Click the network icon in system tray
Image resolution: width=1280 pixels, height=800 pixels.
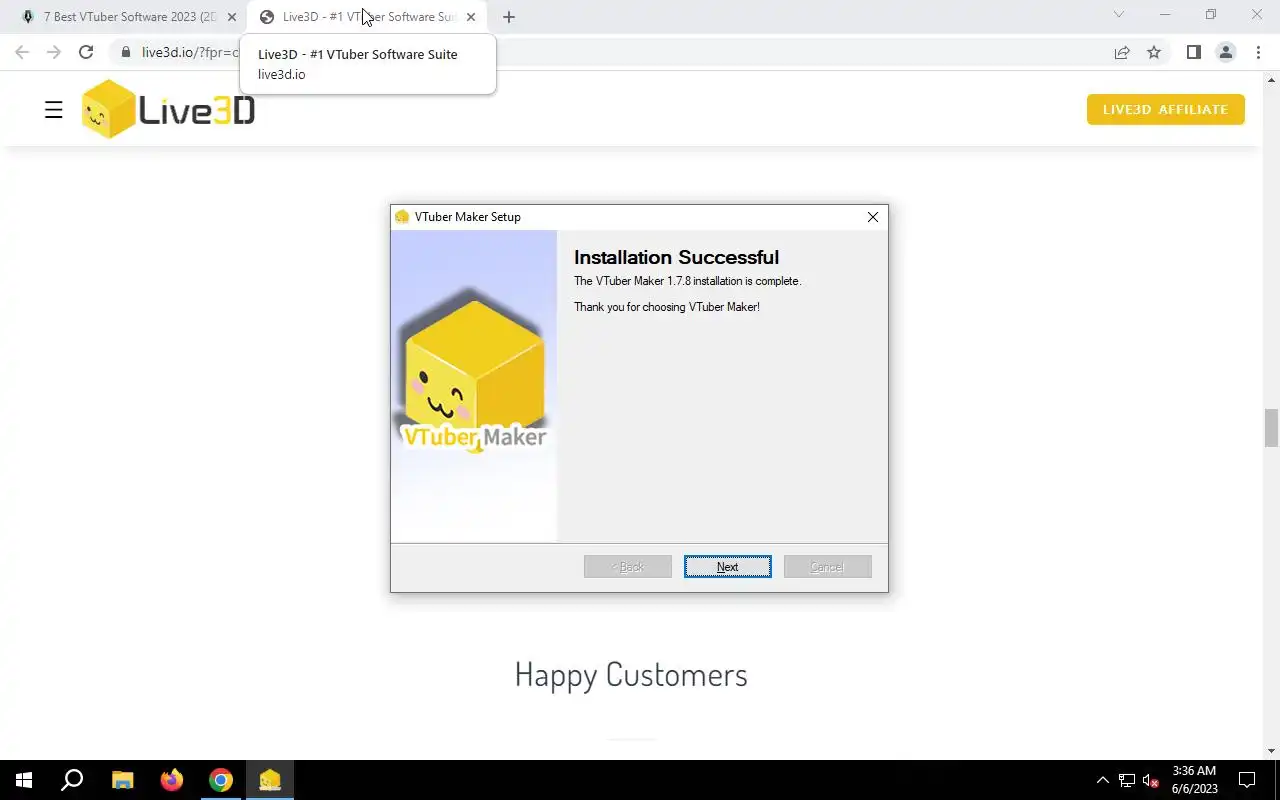click(x=1127, y=780)
